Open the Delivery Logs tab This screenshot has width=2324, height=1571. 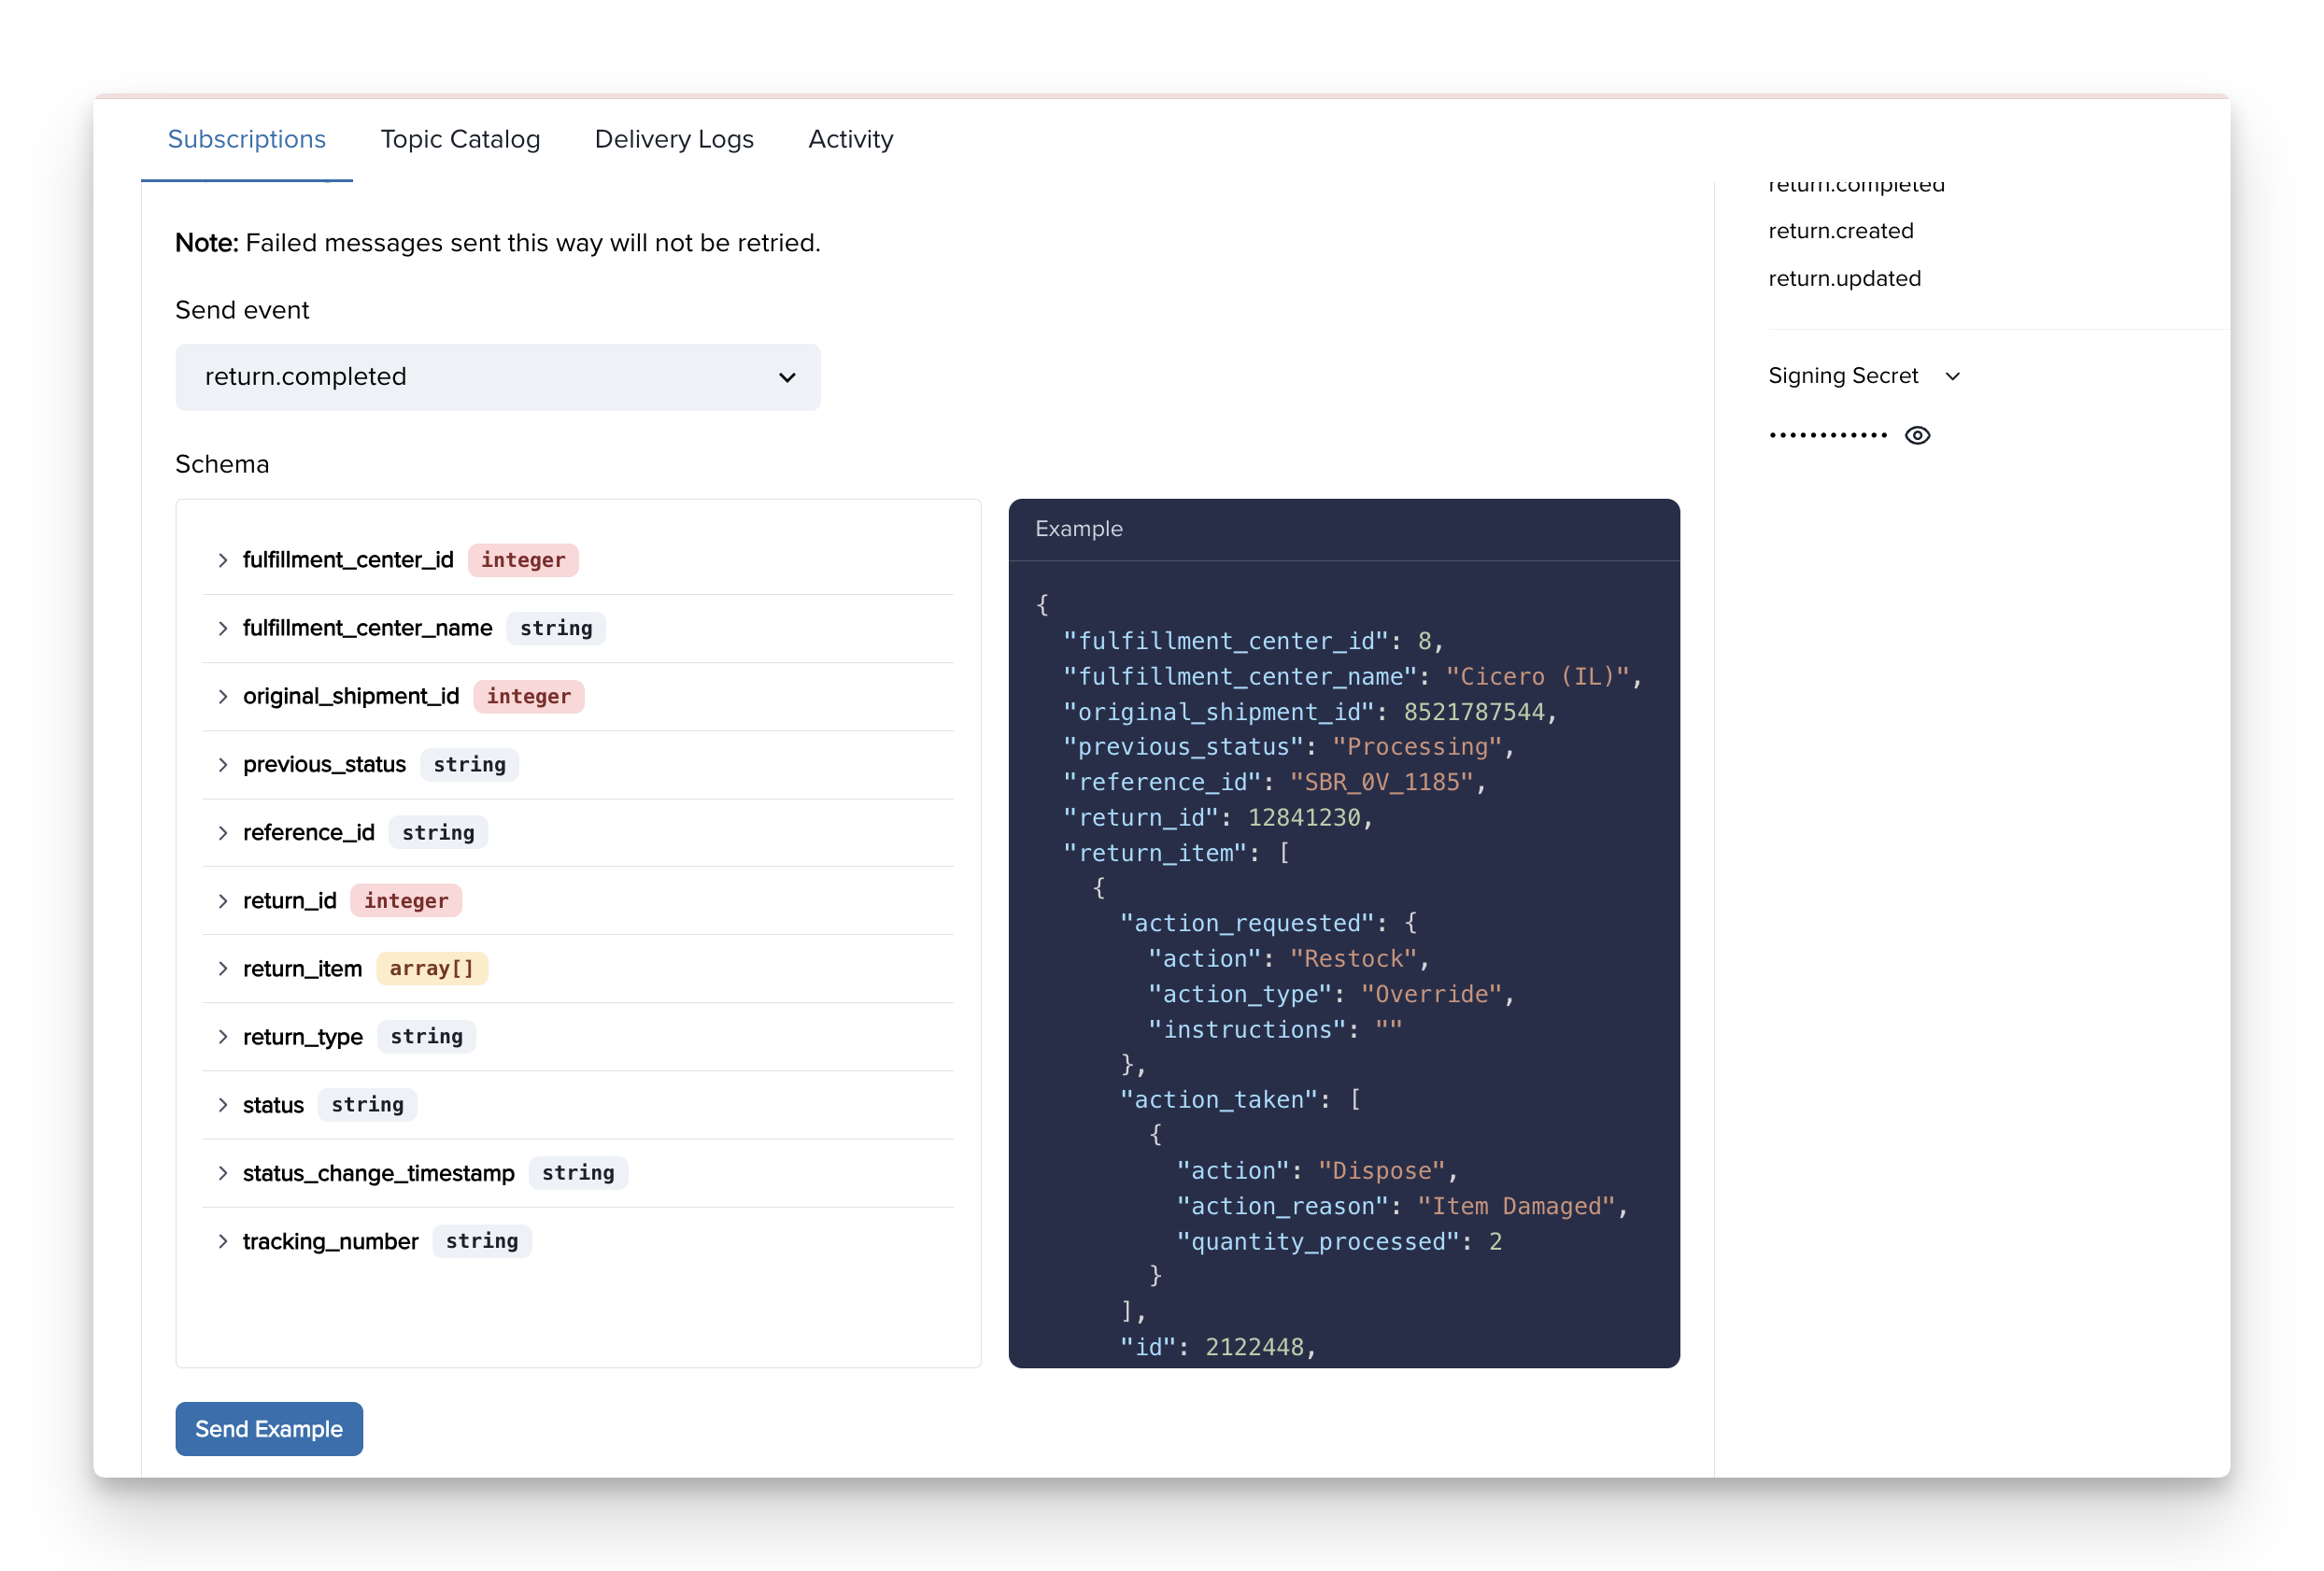tap(674, 139)
